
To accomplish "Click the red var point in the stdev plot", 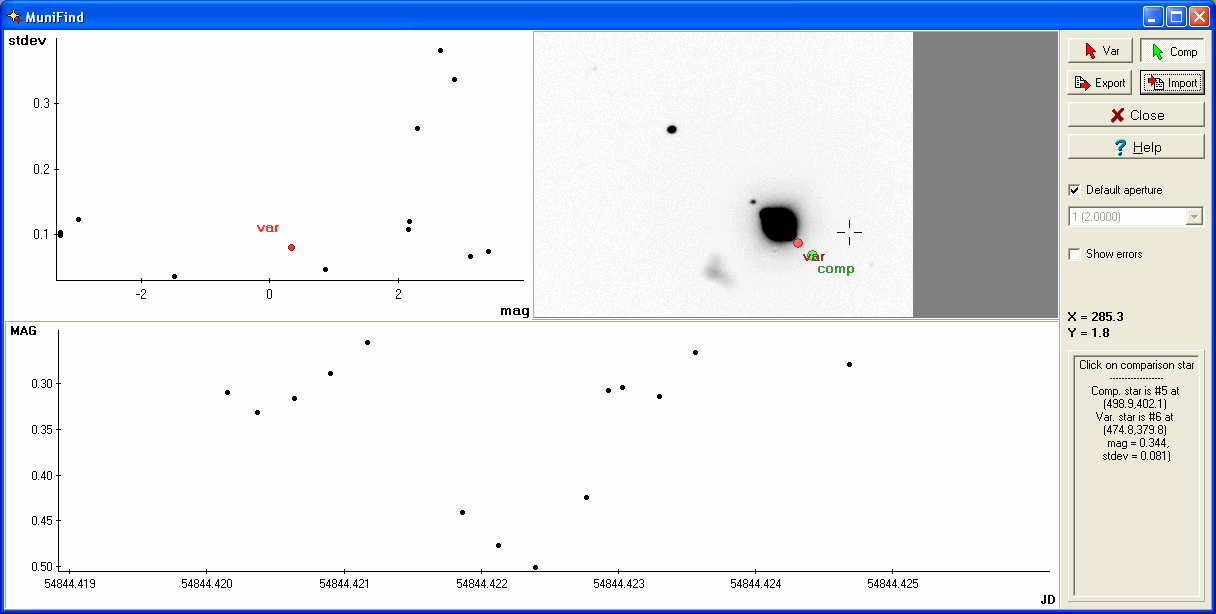I will (291, 247).
